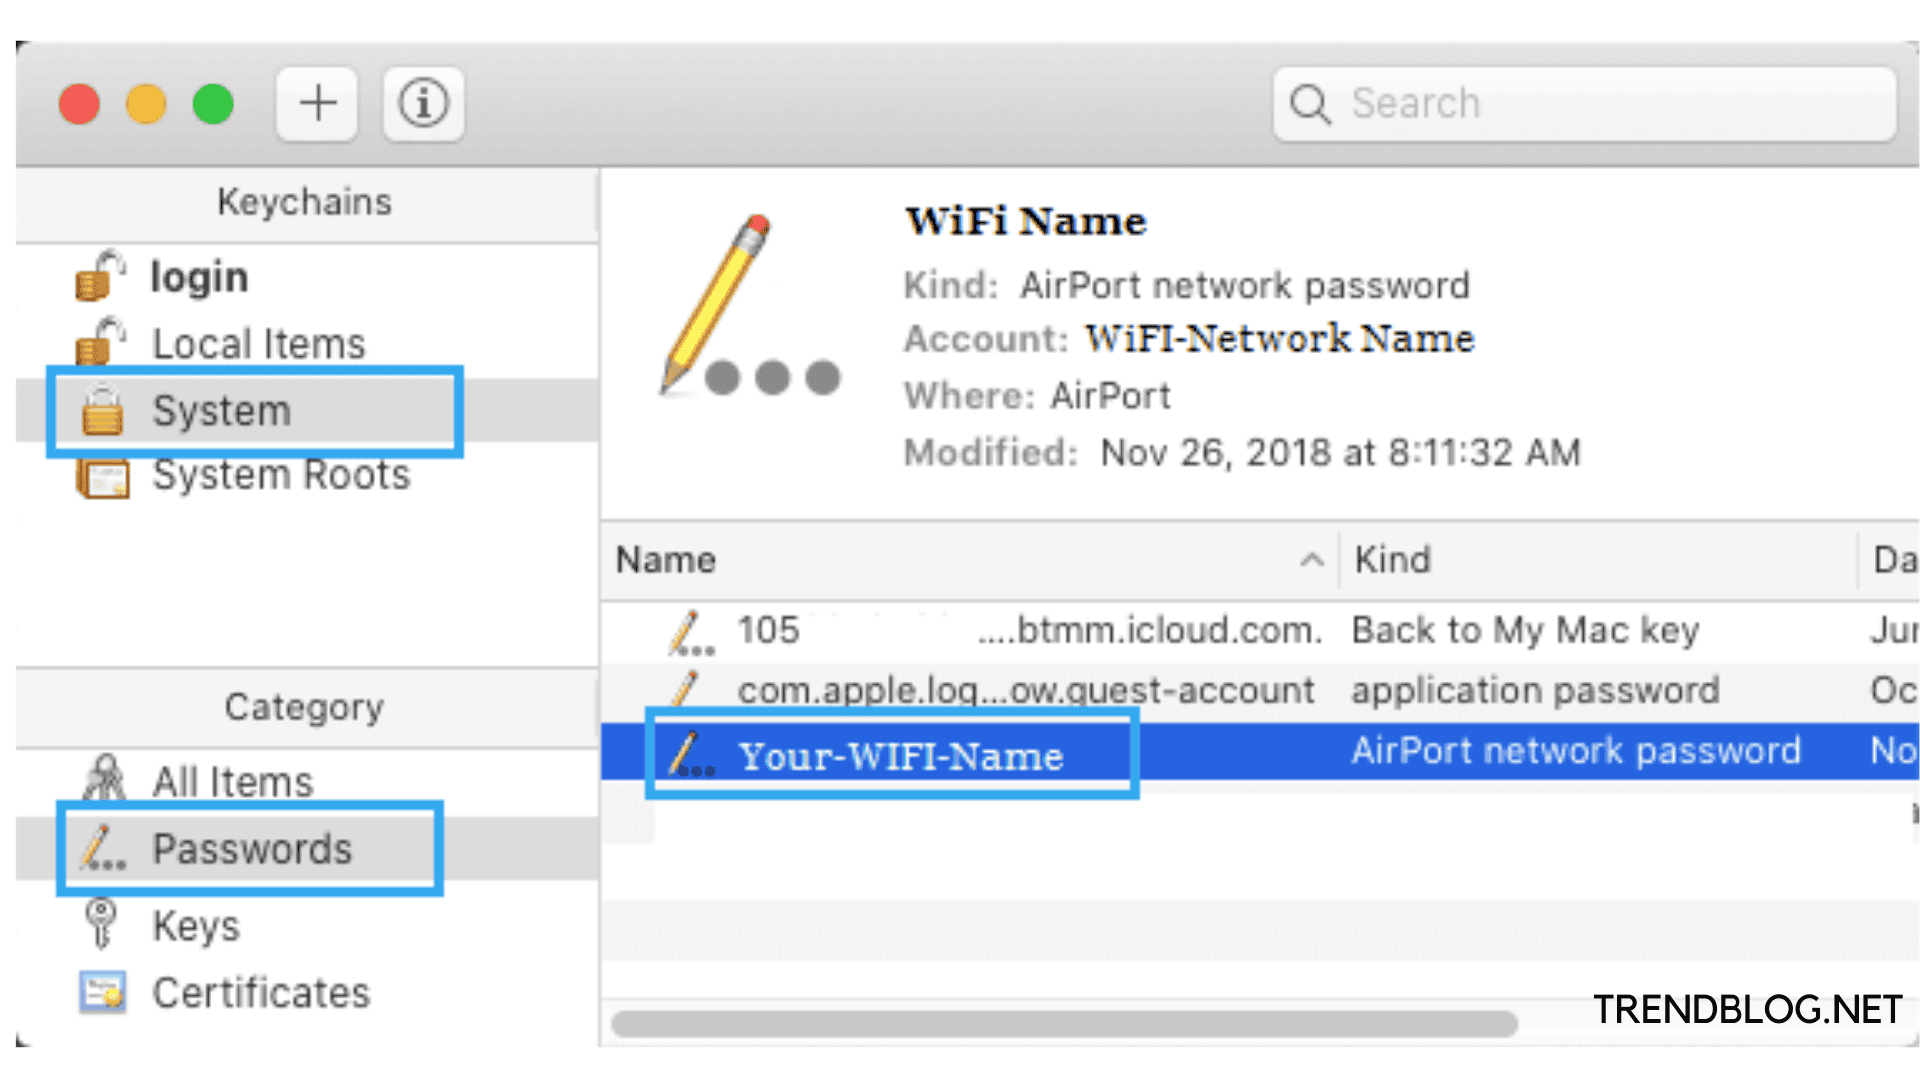Select the com.apple guest-account application password row
Viewport: 1920px width, 1080px height.
[x=1025, y=691]
